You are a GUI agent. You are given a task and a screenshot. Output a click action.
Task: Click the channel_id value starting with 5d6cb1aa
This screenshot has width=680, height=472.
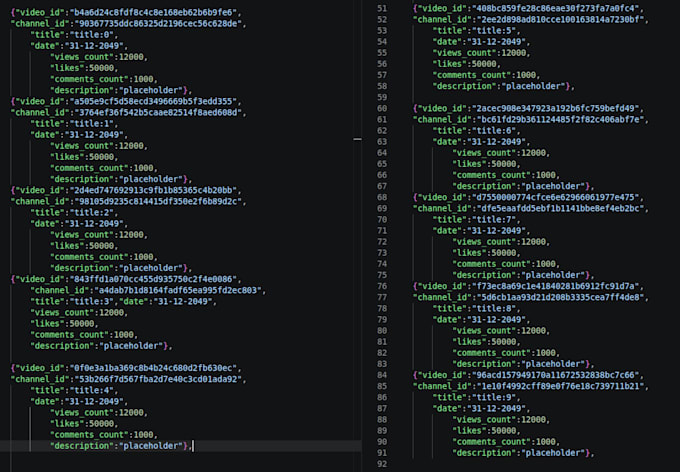(x=560, y=297)
